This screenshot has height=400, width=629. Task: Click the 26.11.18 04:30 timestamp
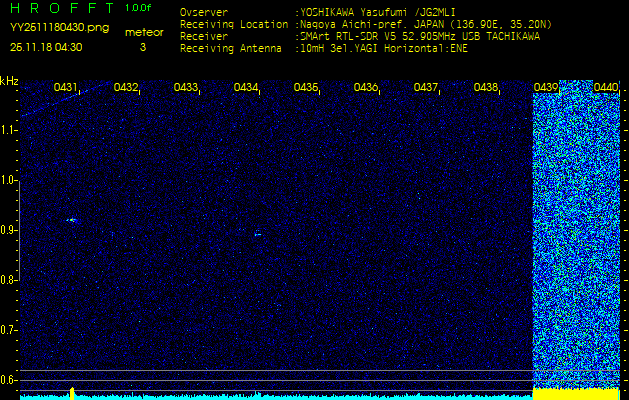(46, 47)
